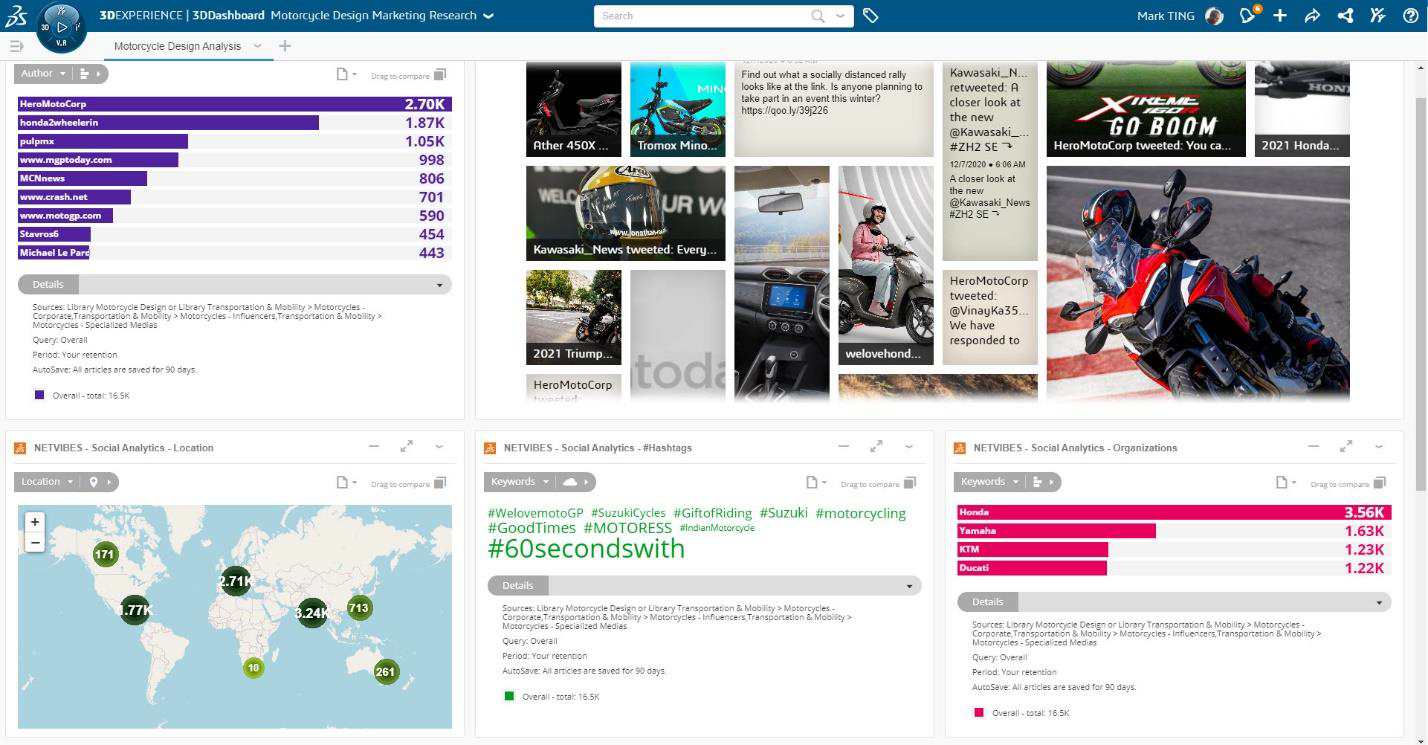Open the help question mark icon

pos(1410,15)
